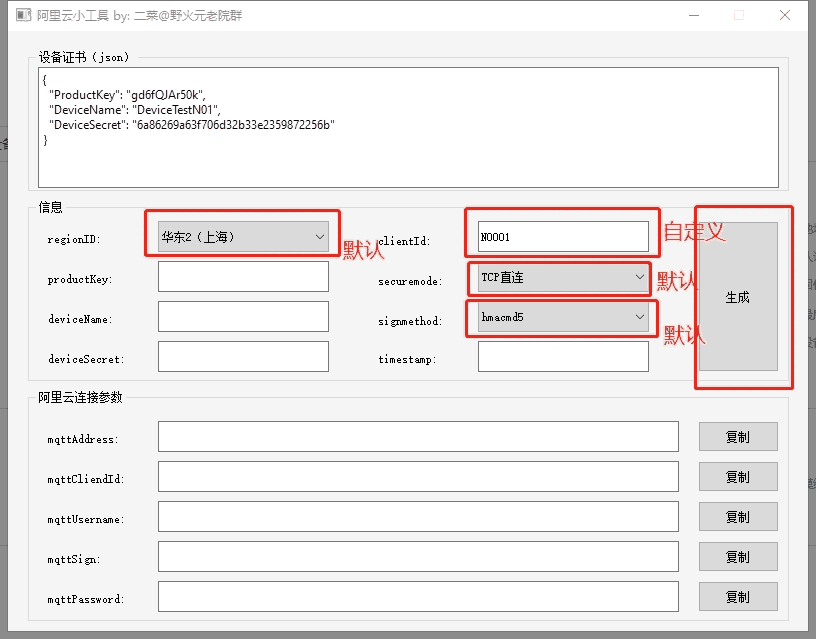Close the 阿里云小工具 window
The image size is (816, 639).
click(785, 15)
